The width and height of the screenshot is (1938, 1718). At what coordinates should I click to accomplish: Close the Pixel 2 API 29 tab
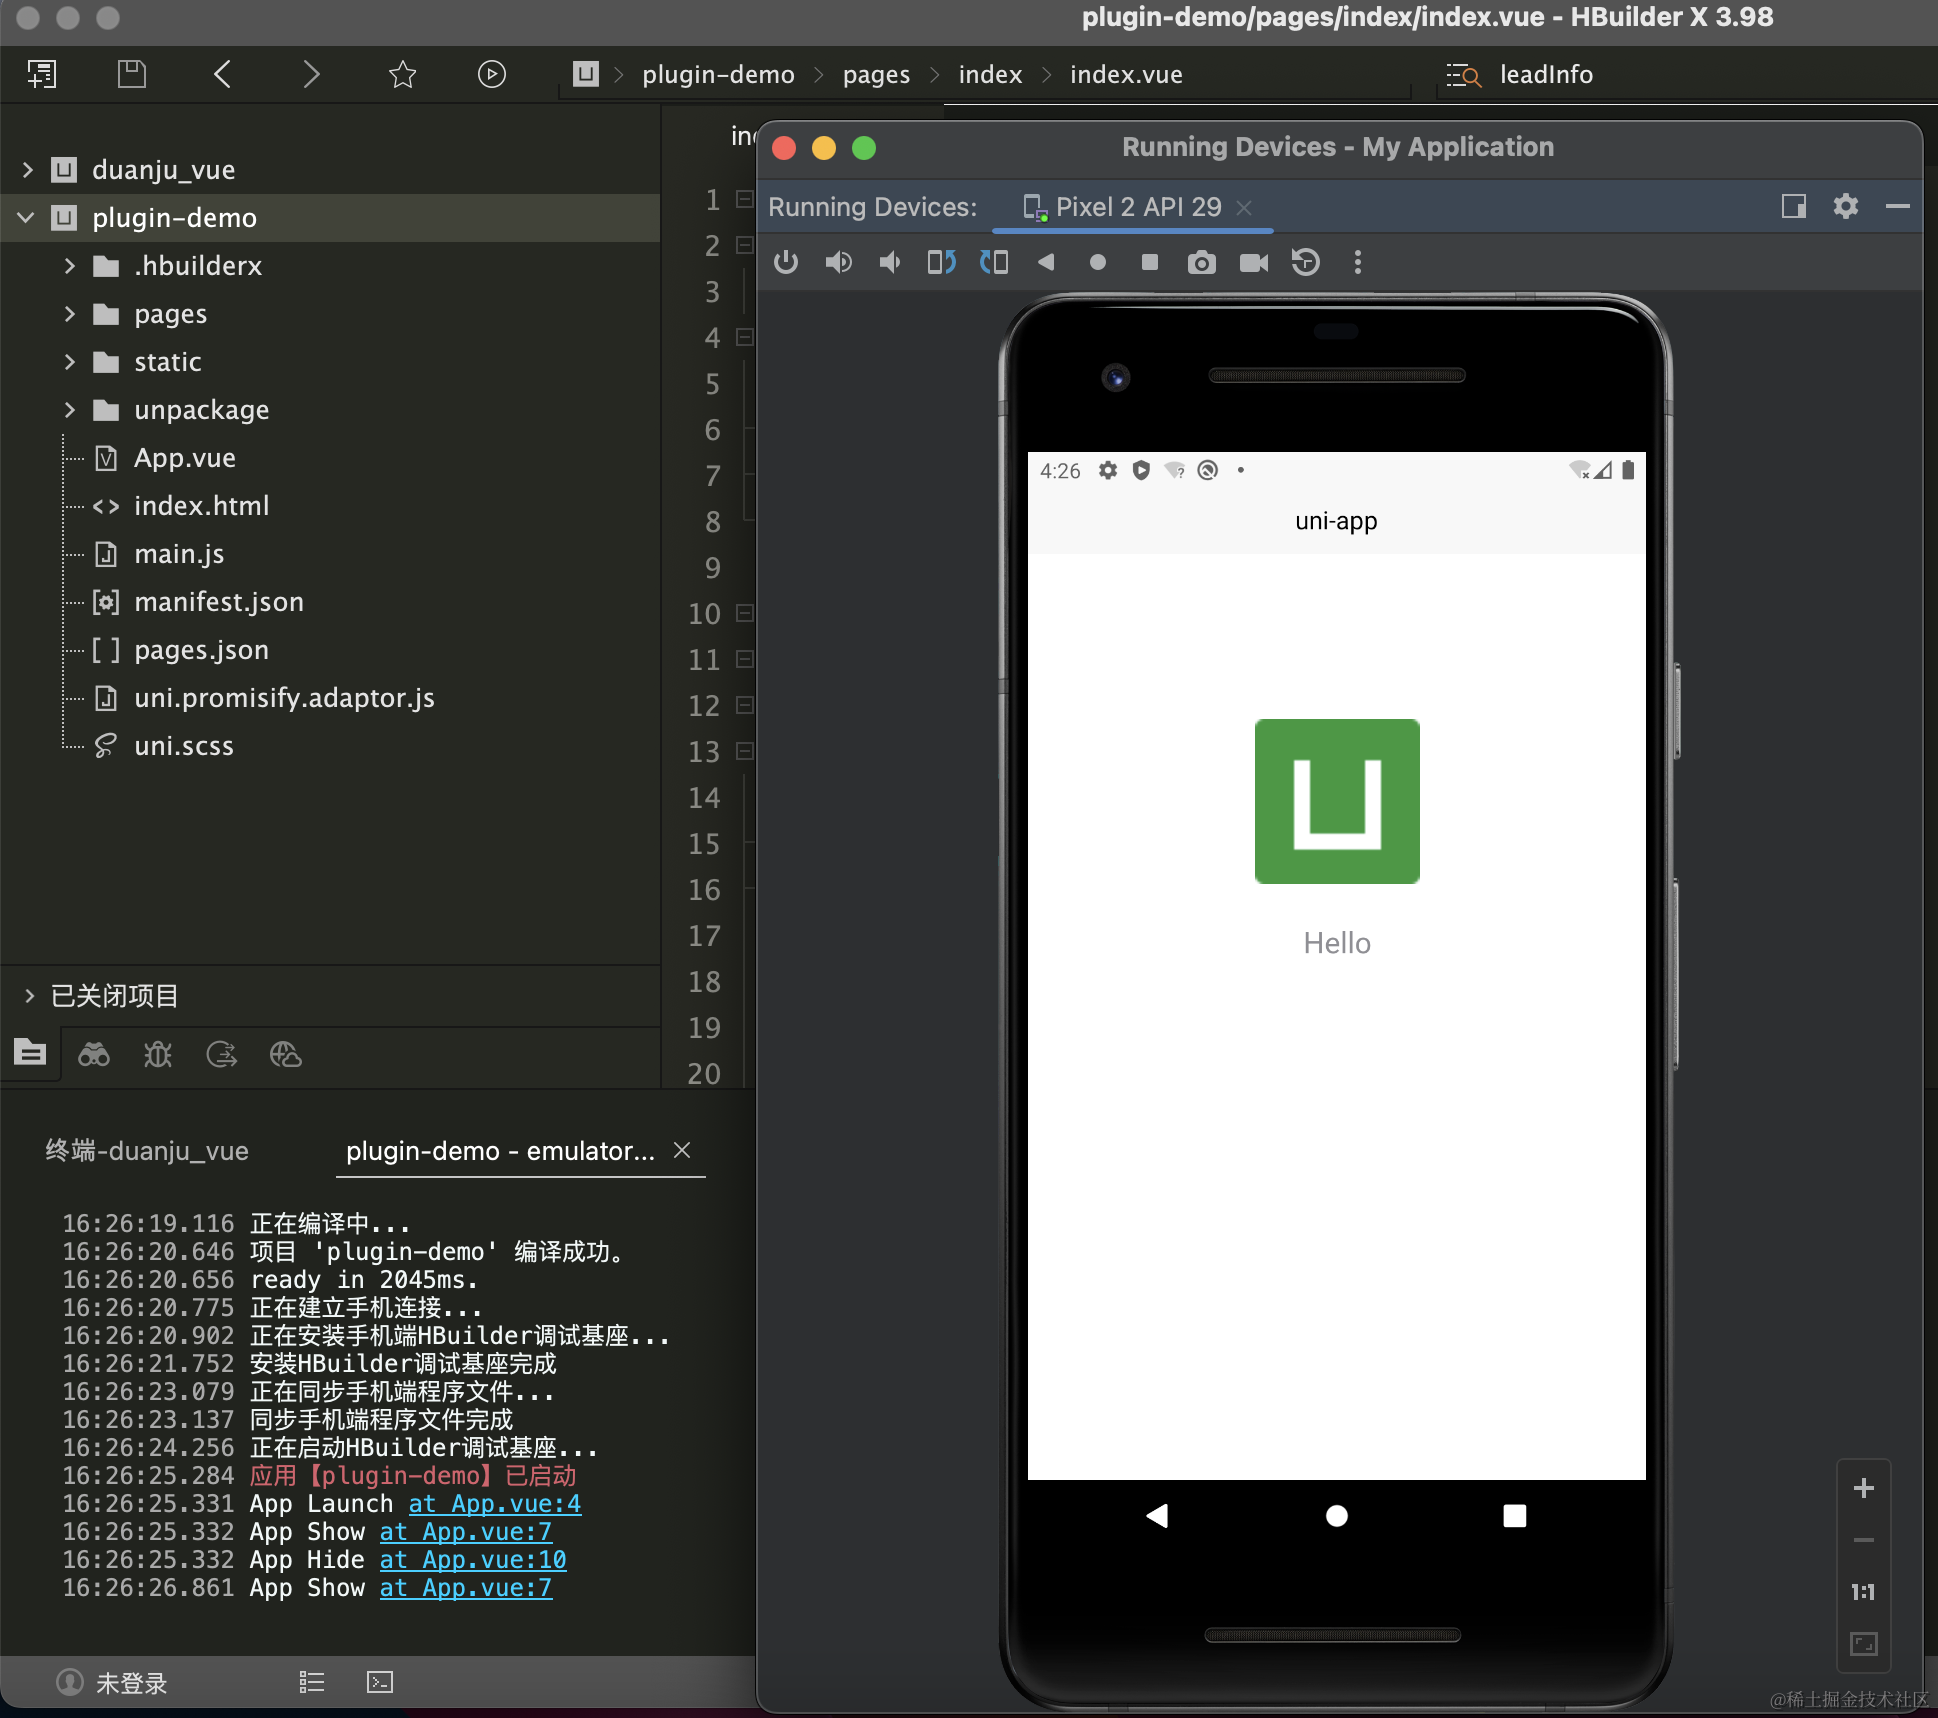(x=1244, y=207)
